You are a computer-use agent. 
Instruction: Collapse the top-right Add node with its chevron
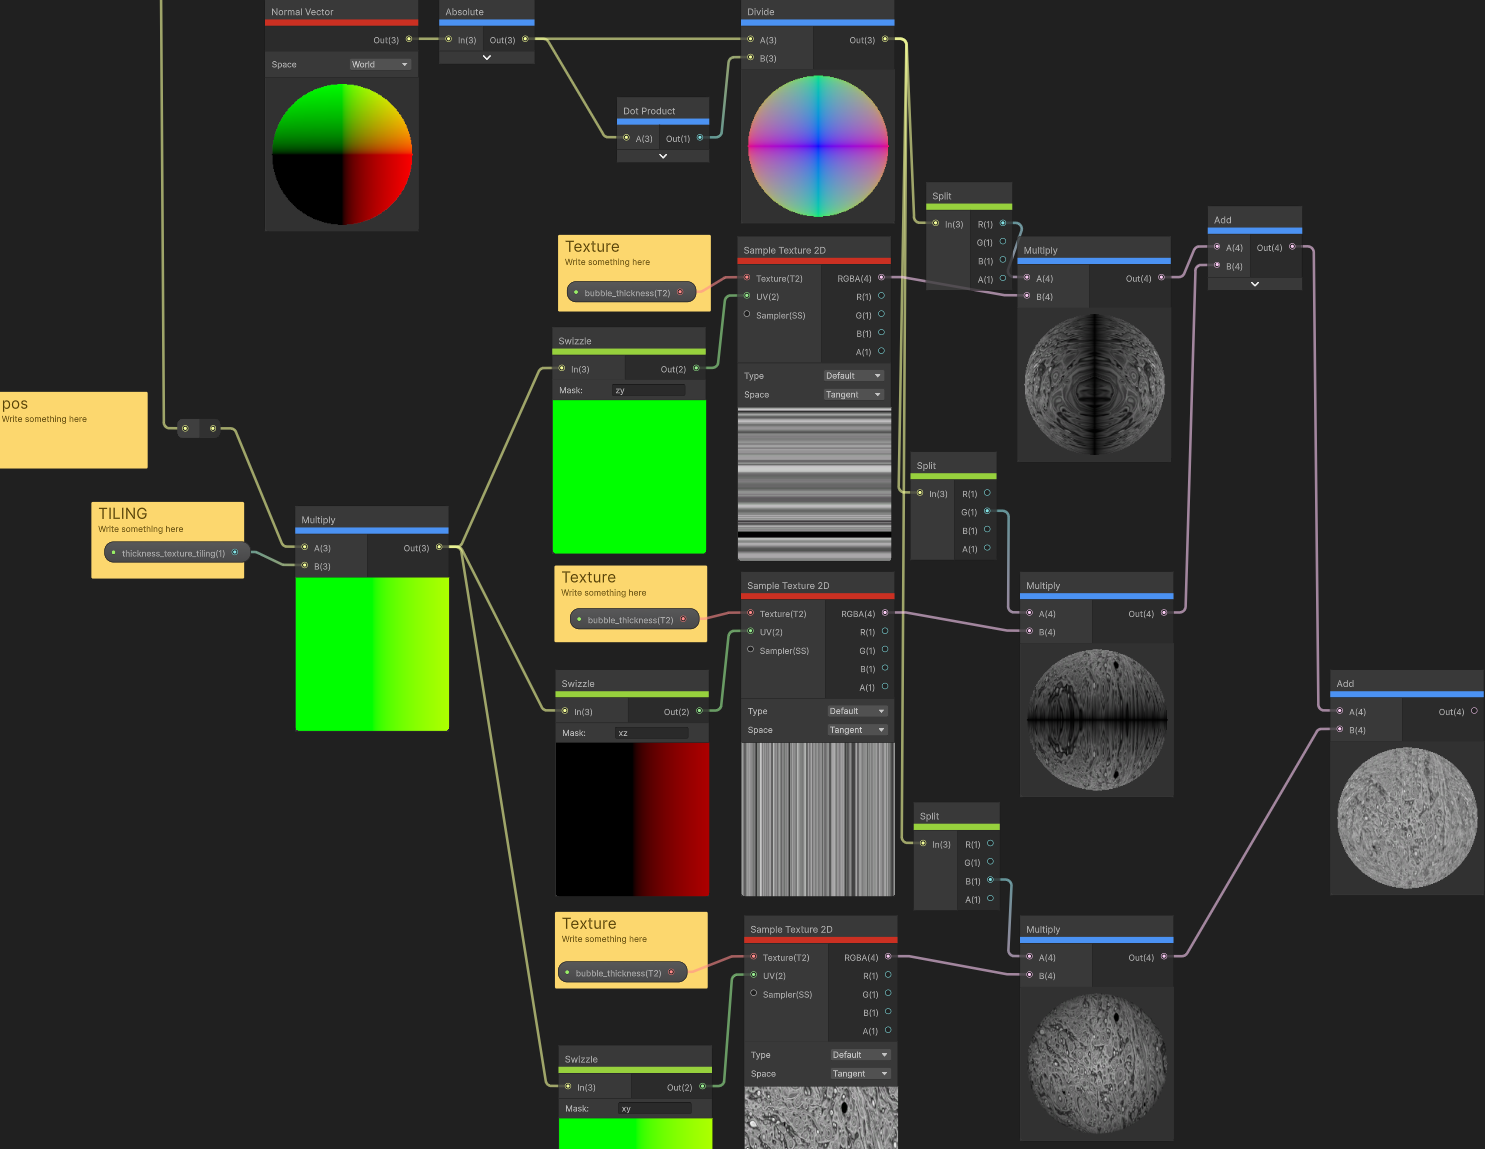click(1255, 283)
